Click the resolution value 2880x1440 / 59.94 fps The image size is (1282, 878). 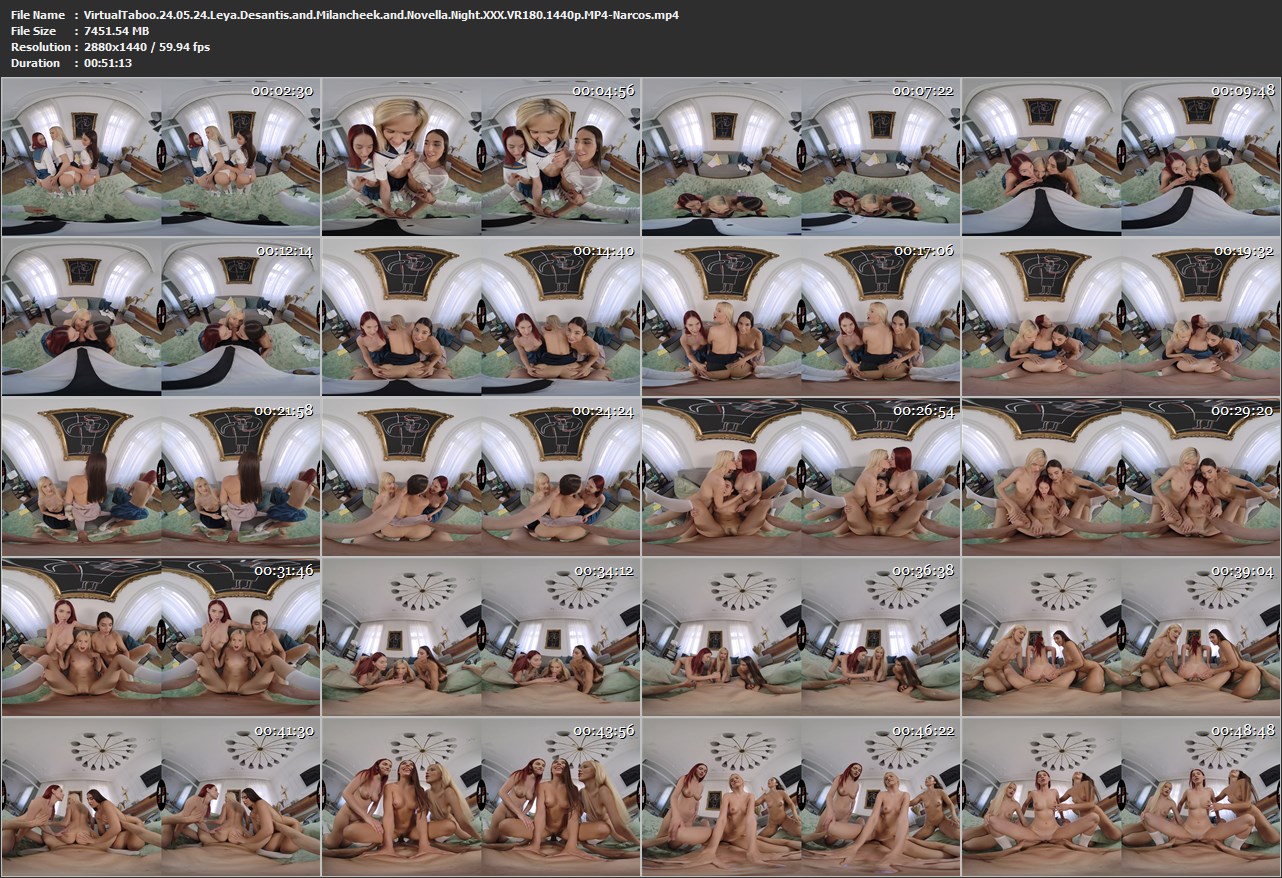click(147, 47)
